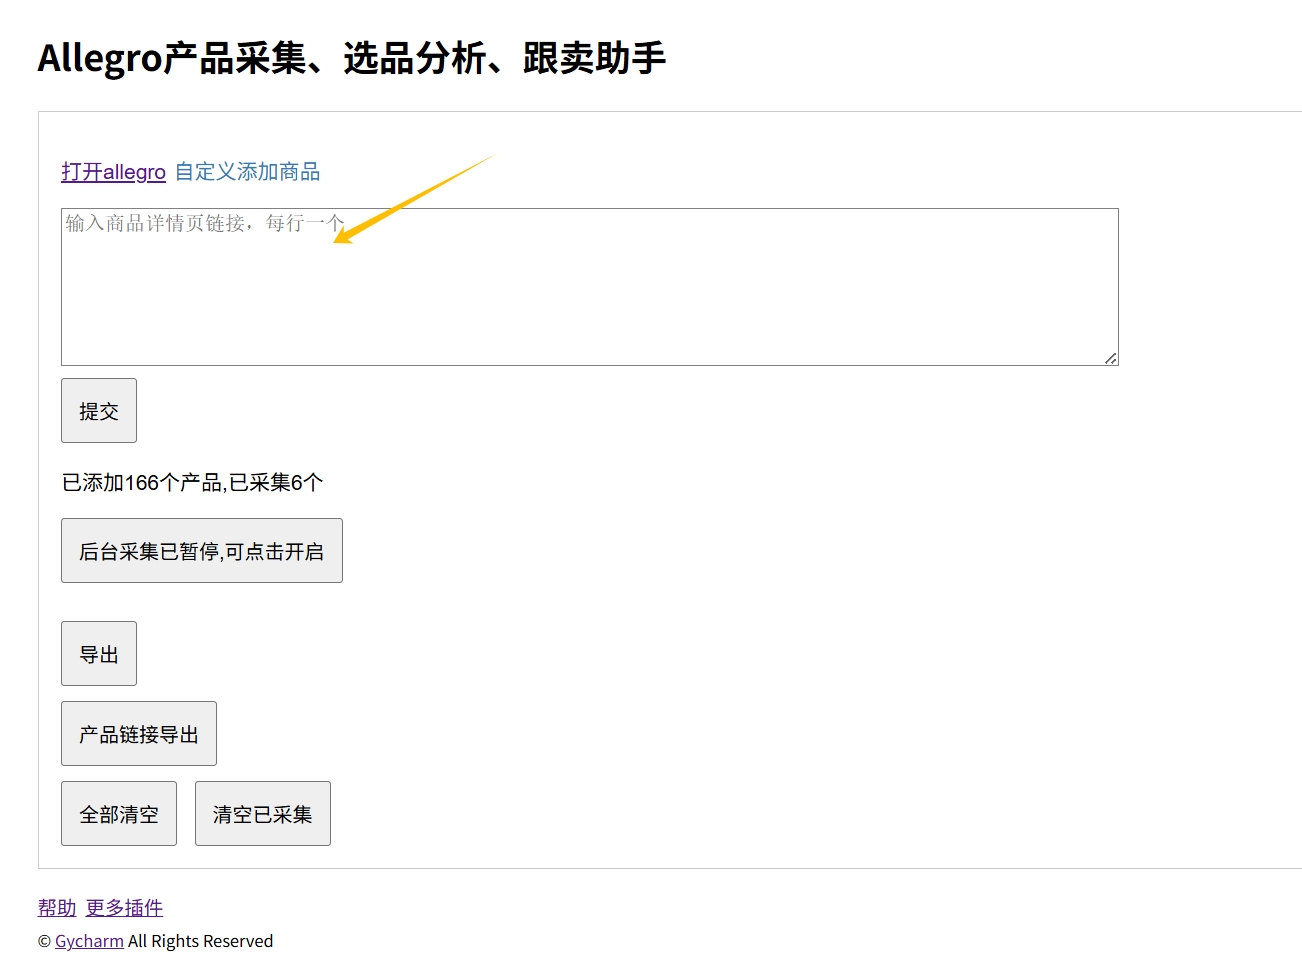1302x967 pixels.
Task: Click 产品链接导出 button
Action: (x=139, y=734)
